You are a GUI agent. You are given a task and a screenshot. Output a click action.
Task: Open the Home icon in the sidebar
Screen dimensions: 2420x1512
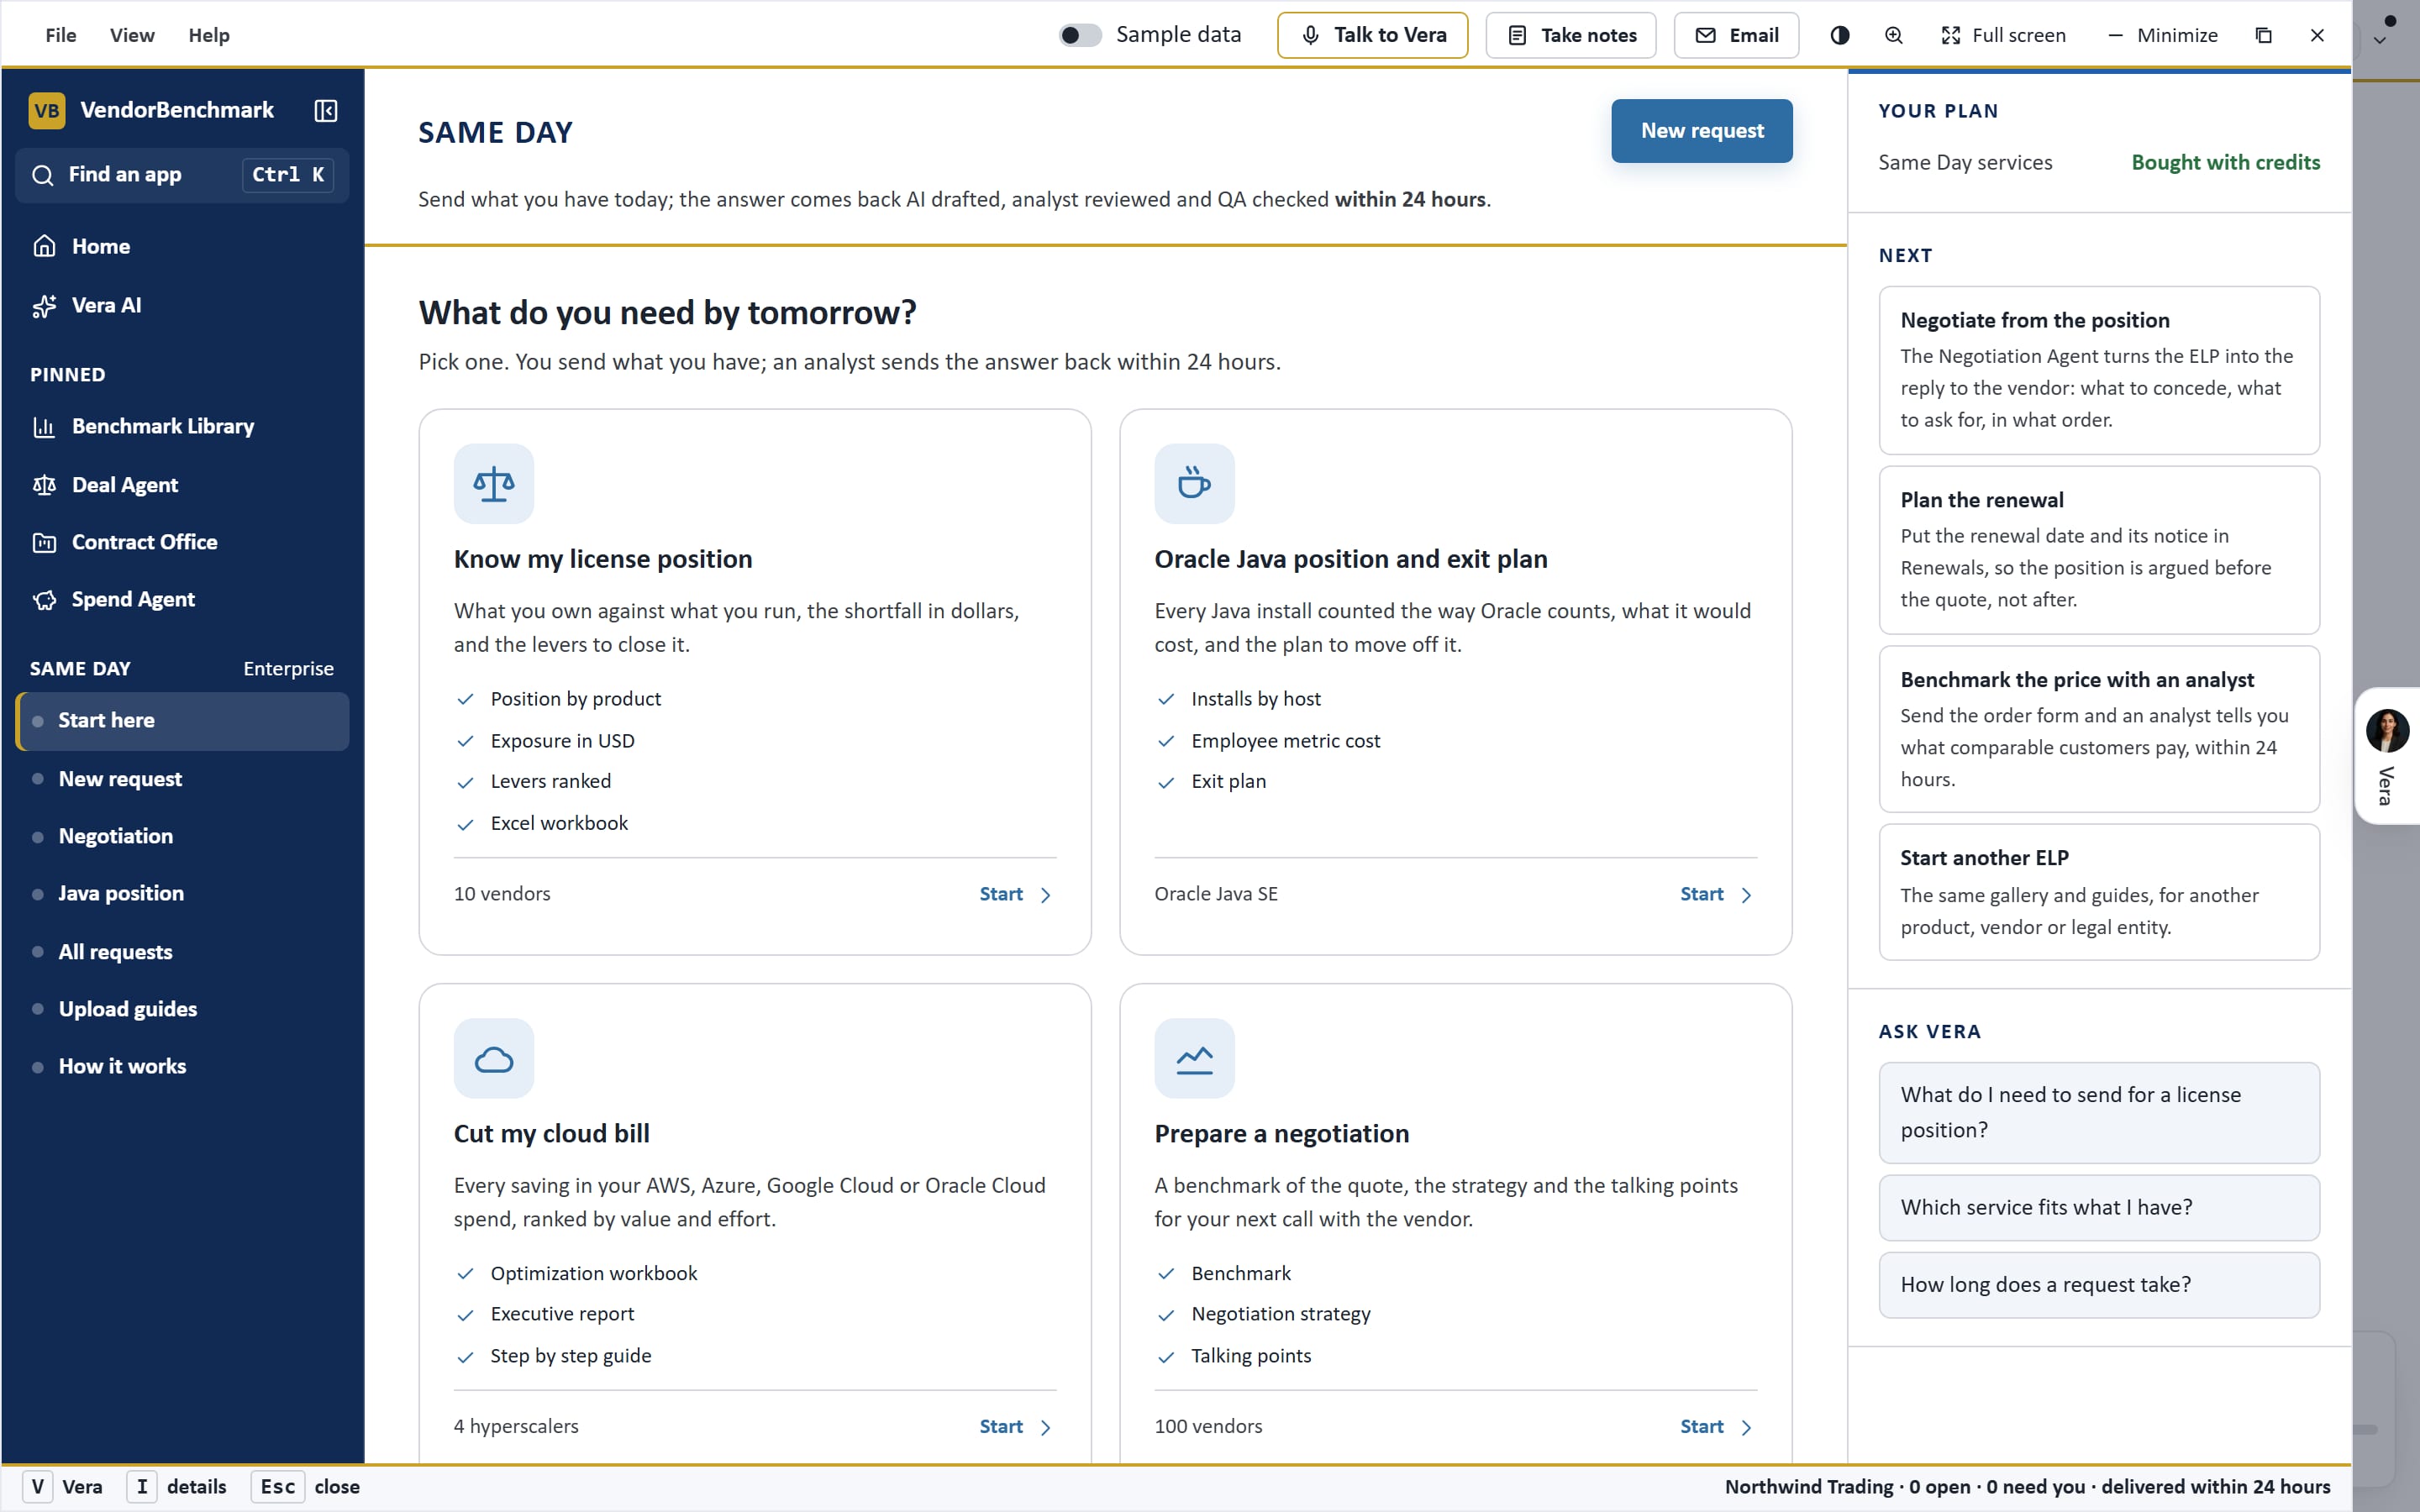(44, 246)
